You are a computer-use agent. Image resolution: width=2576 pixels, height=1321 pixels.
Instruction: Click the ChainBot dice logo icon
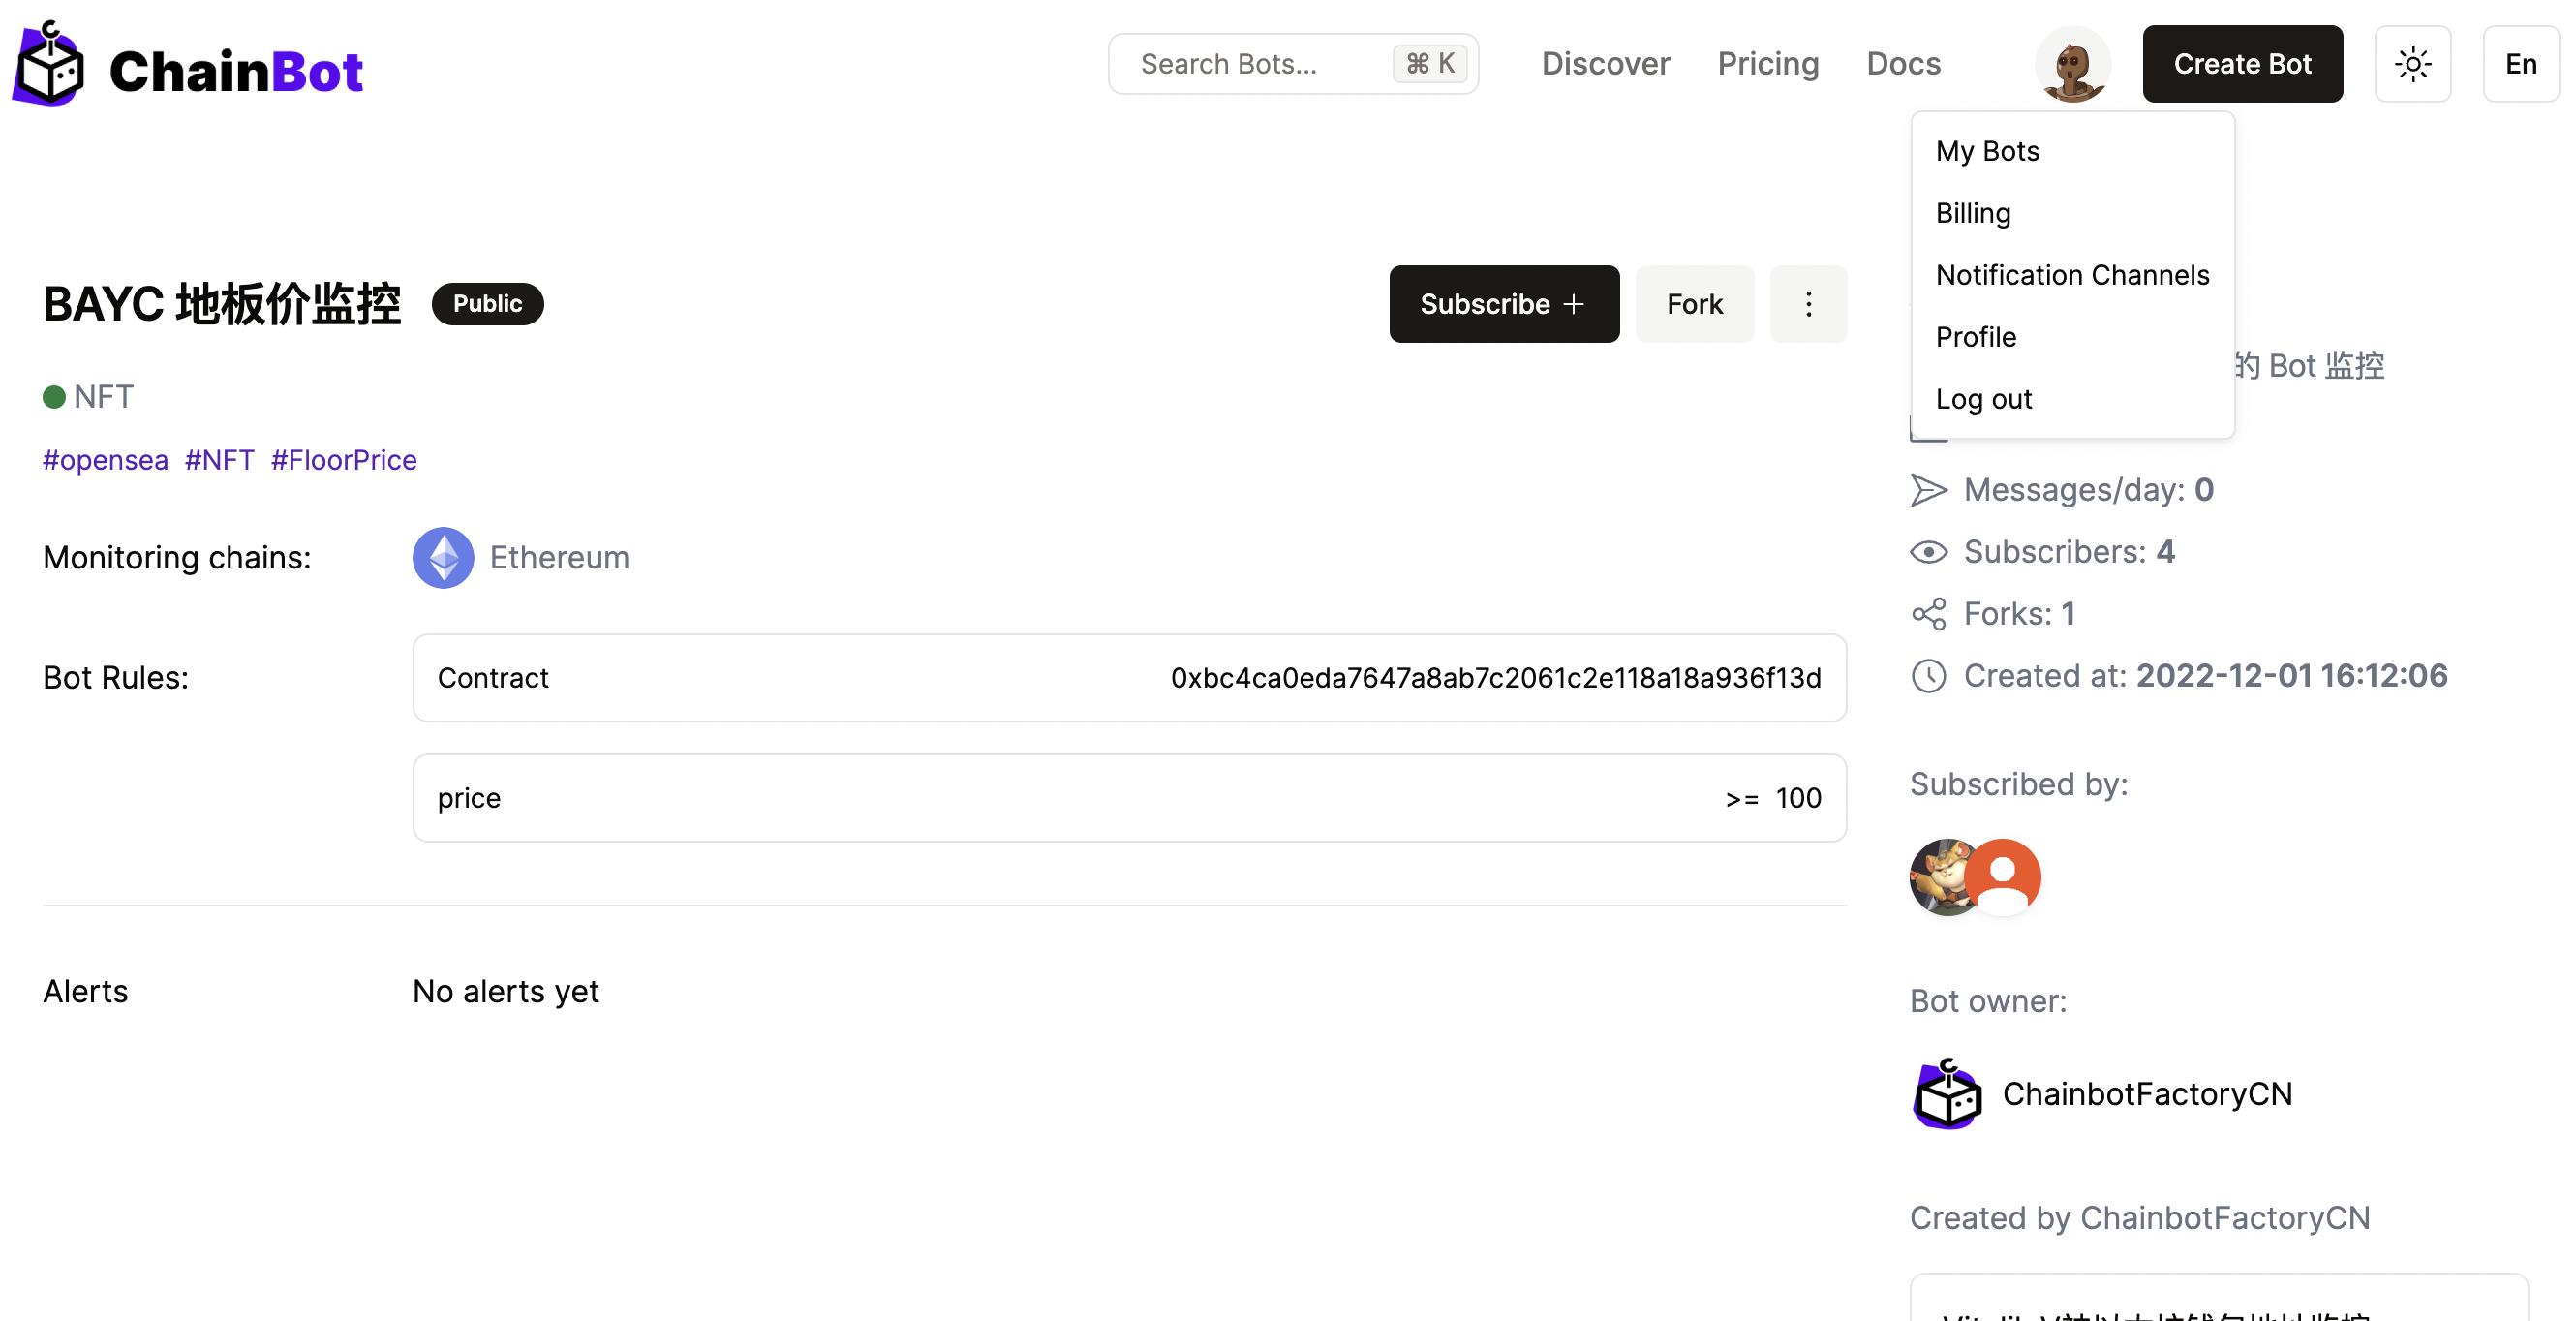48,65
